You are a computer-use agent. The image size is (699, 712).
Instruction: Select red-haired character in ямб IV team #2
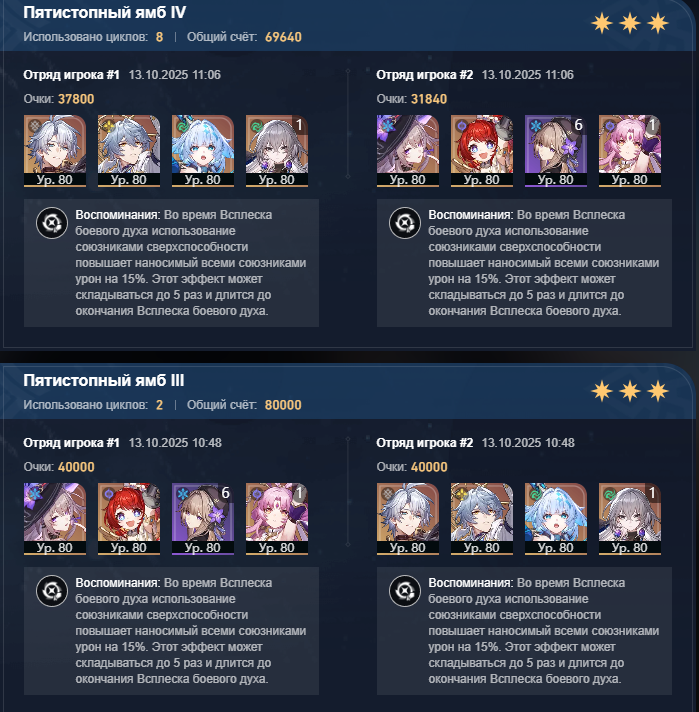pyautogui.click(x=482, y=151)
